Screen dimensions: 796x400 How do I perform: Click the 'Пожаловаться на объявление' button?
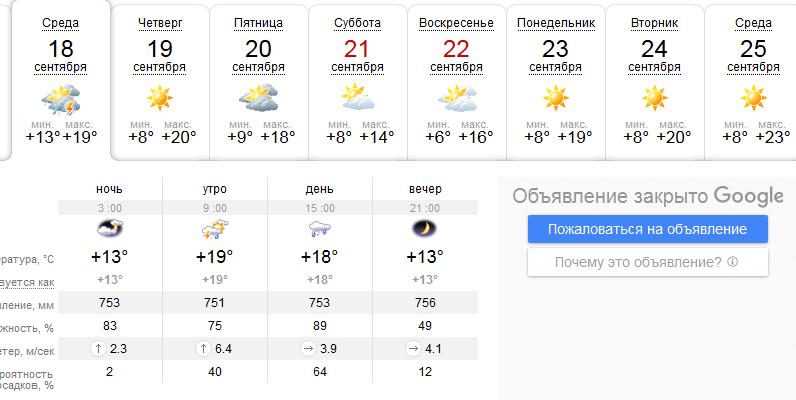[648, 229]
